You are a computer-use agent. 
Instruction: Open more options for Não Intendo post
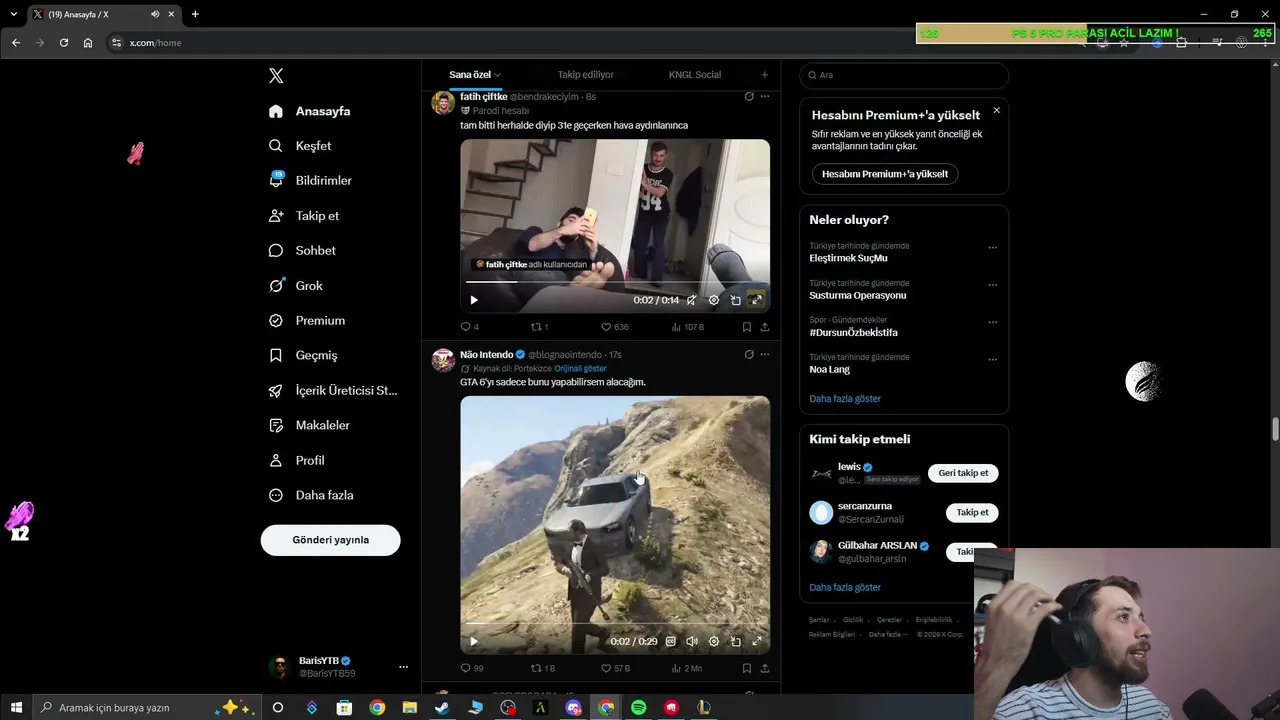pyautogui.click(x=765, y=354)
